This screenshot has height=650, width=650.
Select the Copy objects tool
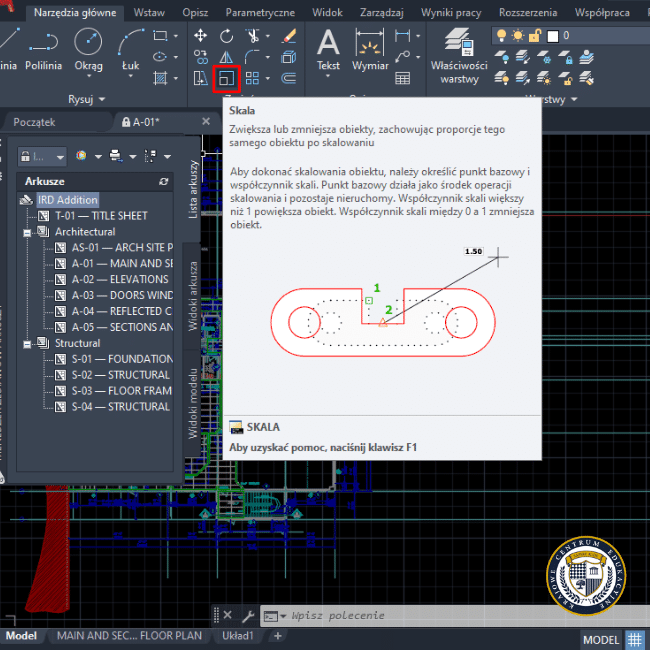click(201, 57)
